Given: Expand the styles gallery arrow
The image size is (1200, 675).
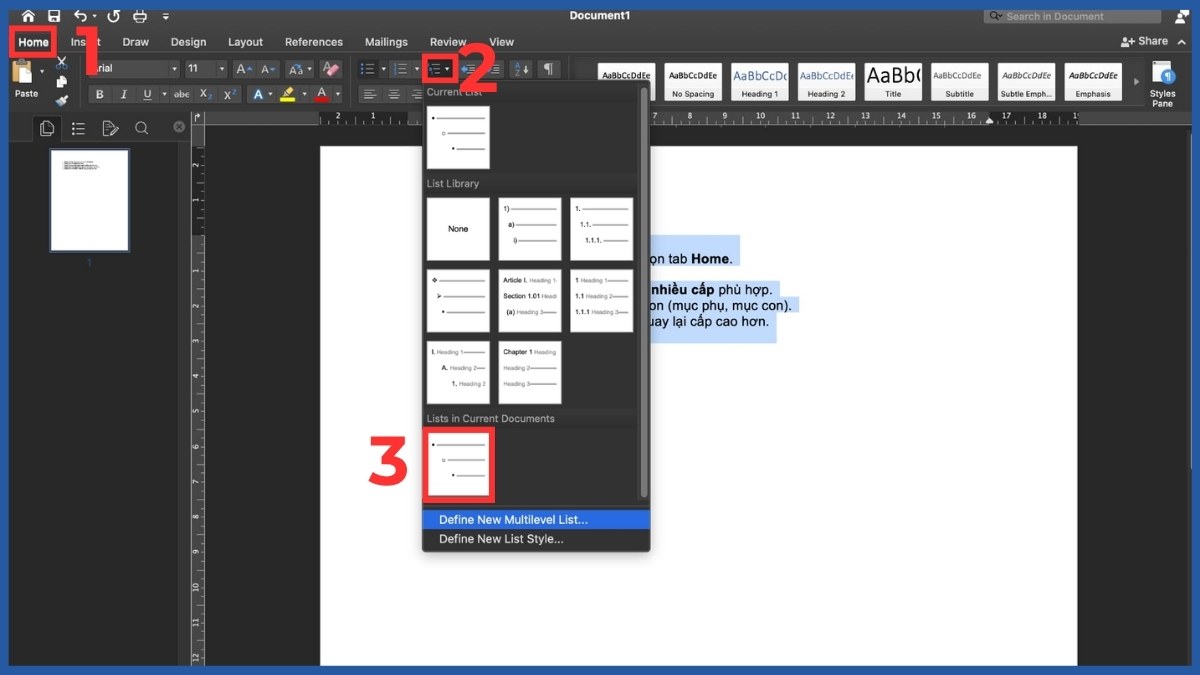Looking at the screenshot, I should point(1135,82).
